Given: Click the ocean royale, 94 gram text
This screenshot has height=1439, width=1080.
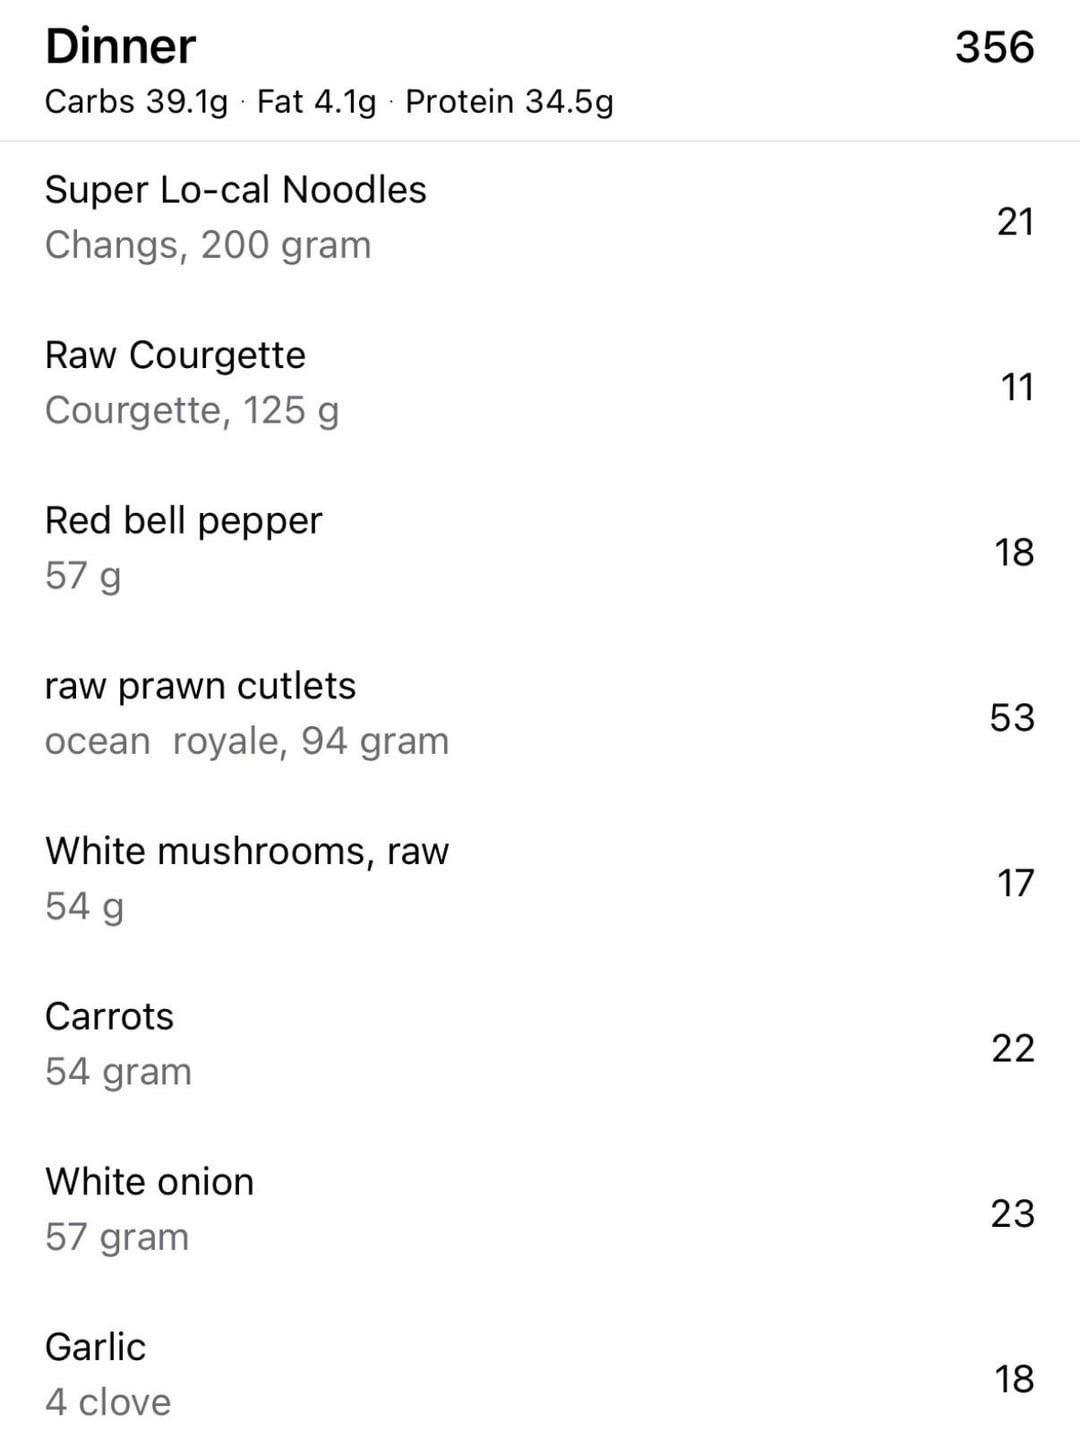Looking at the screenshot, I should point(247,741).
